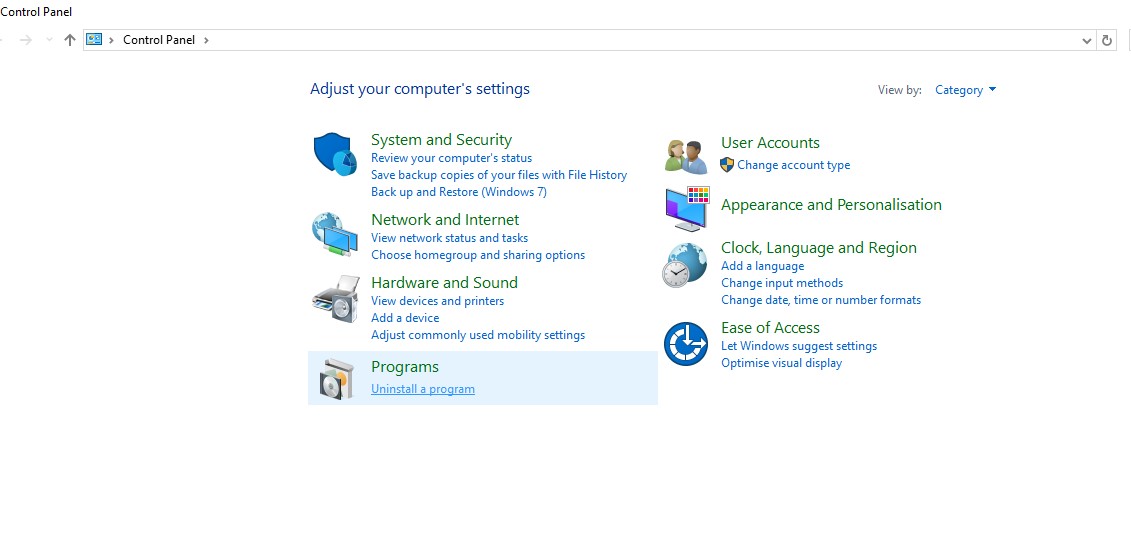Adjust commonly used mobility settings
The width and height of the screenshot is (1131, 545).
pyautogui.click(x=478, y=334)
